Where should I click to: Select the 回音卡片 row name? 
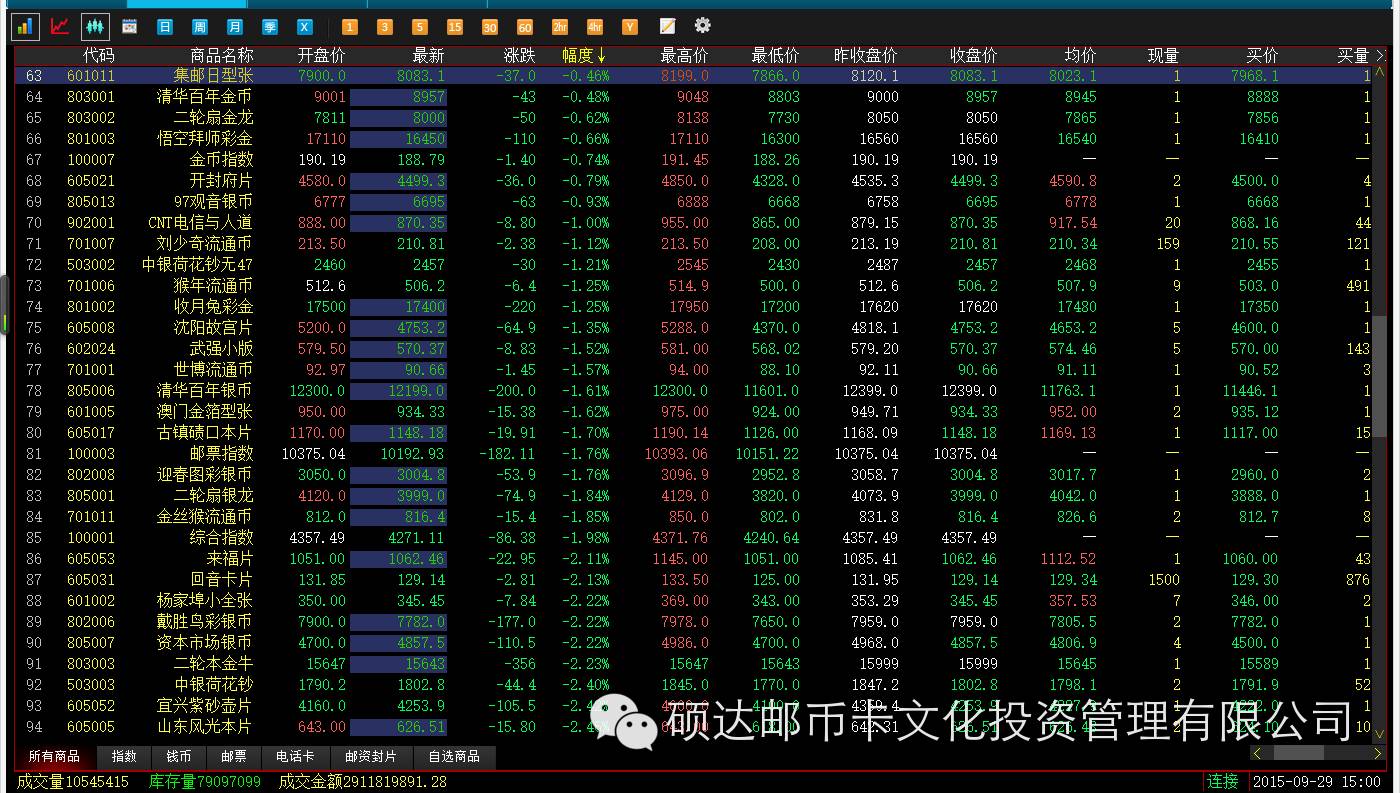(221, 580)
